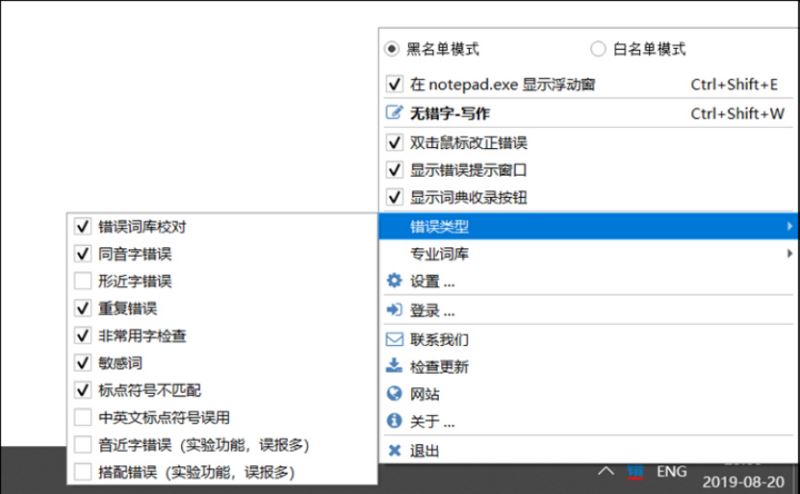Uncheck 标点符号不匹配 option
Viewport: 800px width, 494px height.
[83, 390]
